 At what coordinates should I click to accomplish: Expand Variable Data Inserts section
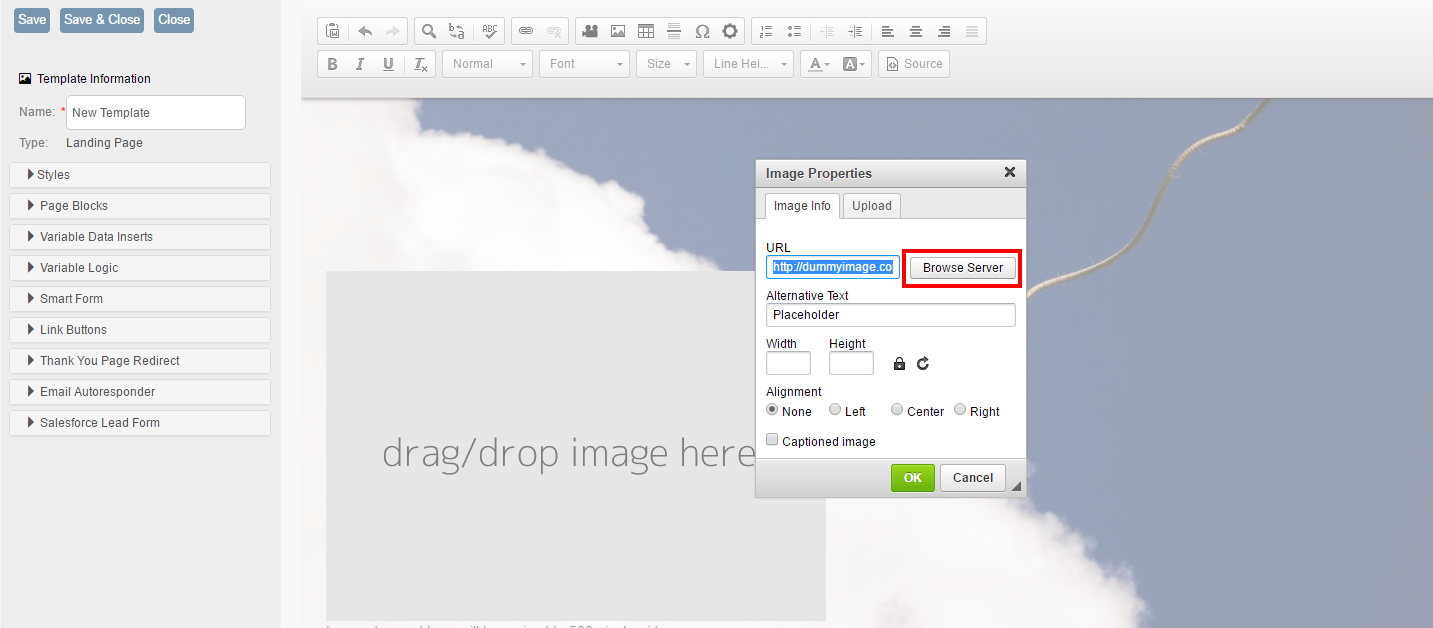point(140,237)
